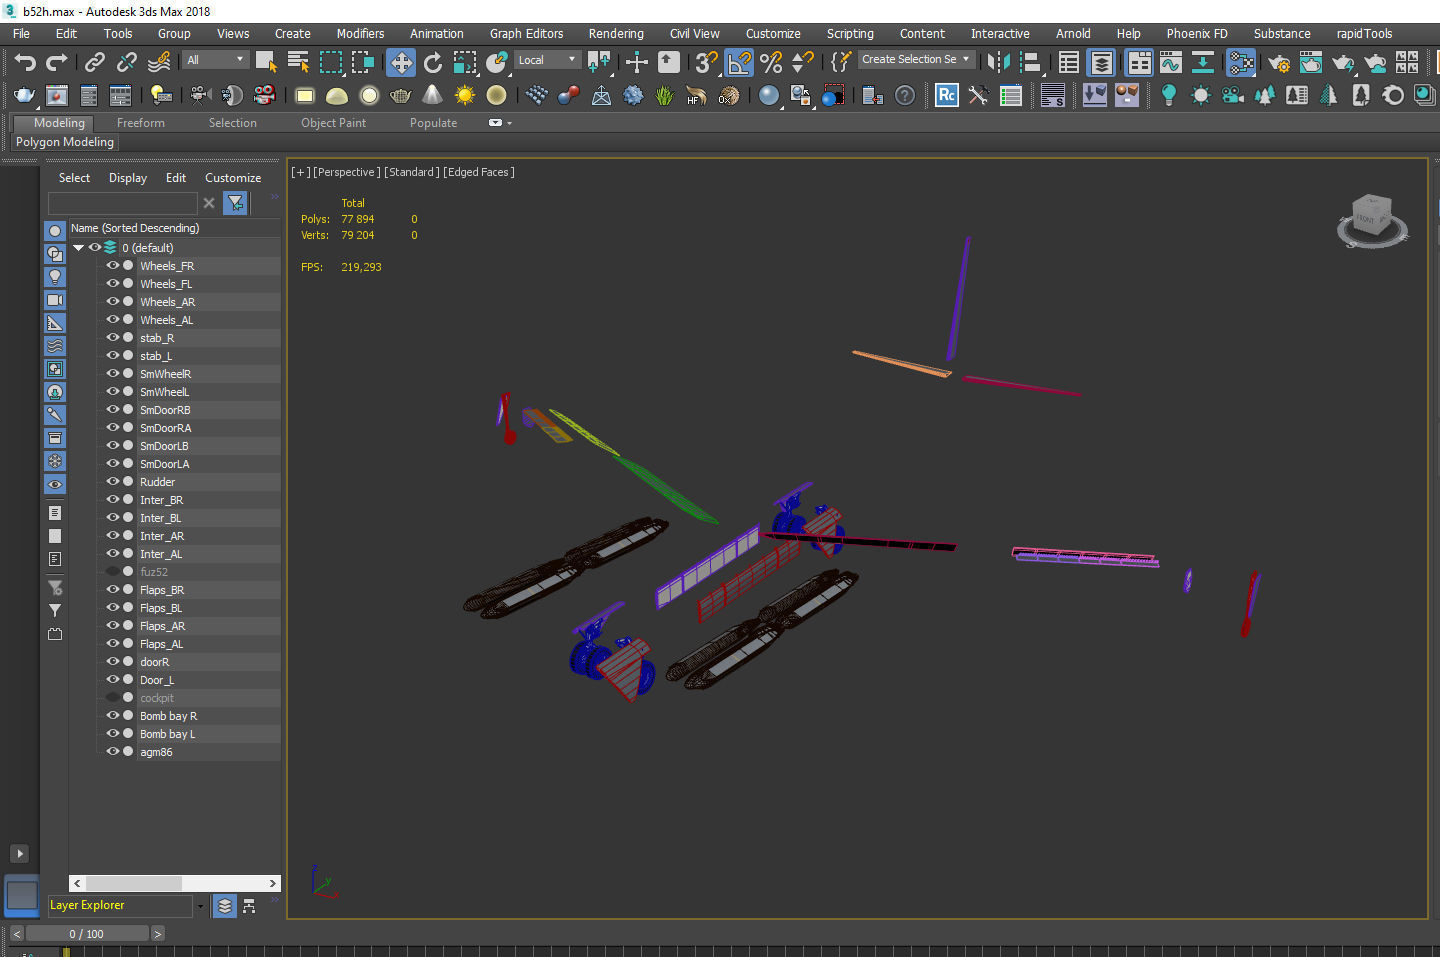Screen dimensions: 1440x957
Task: Click the Align tool icon
Action: (1030, 62)
